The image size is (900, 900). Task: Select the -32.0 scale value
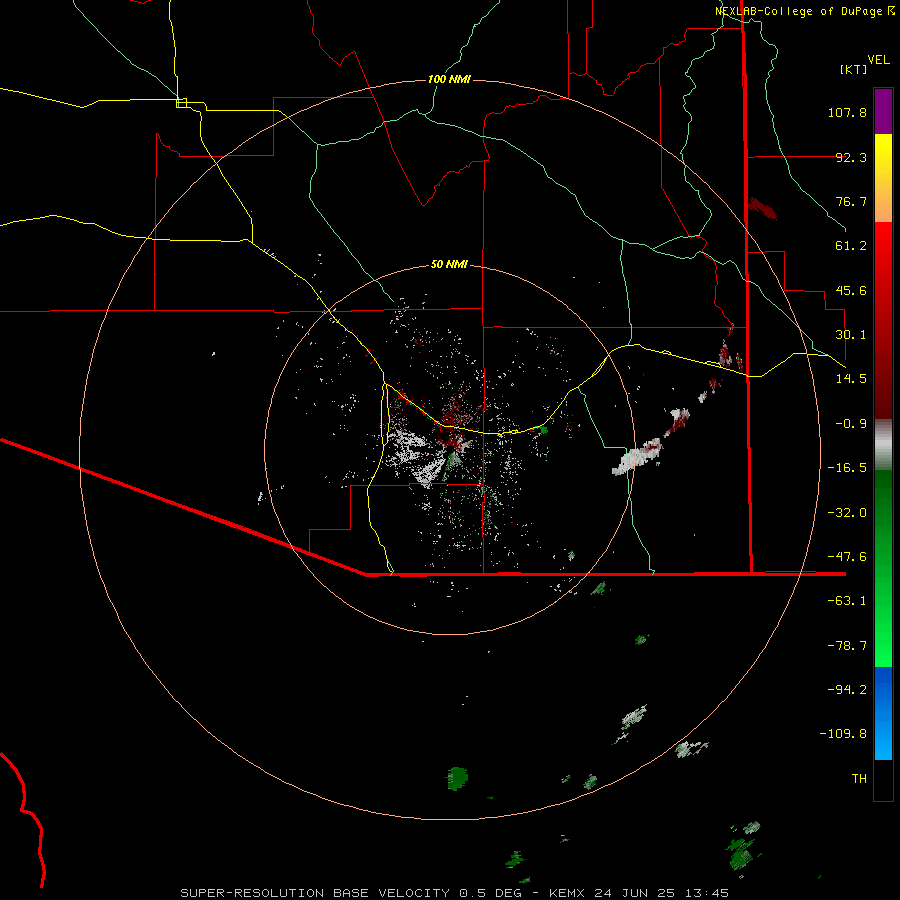(847, 513)
